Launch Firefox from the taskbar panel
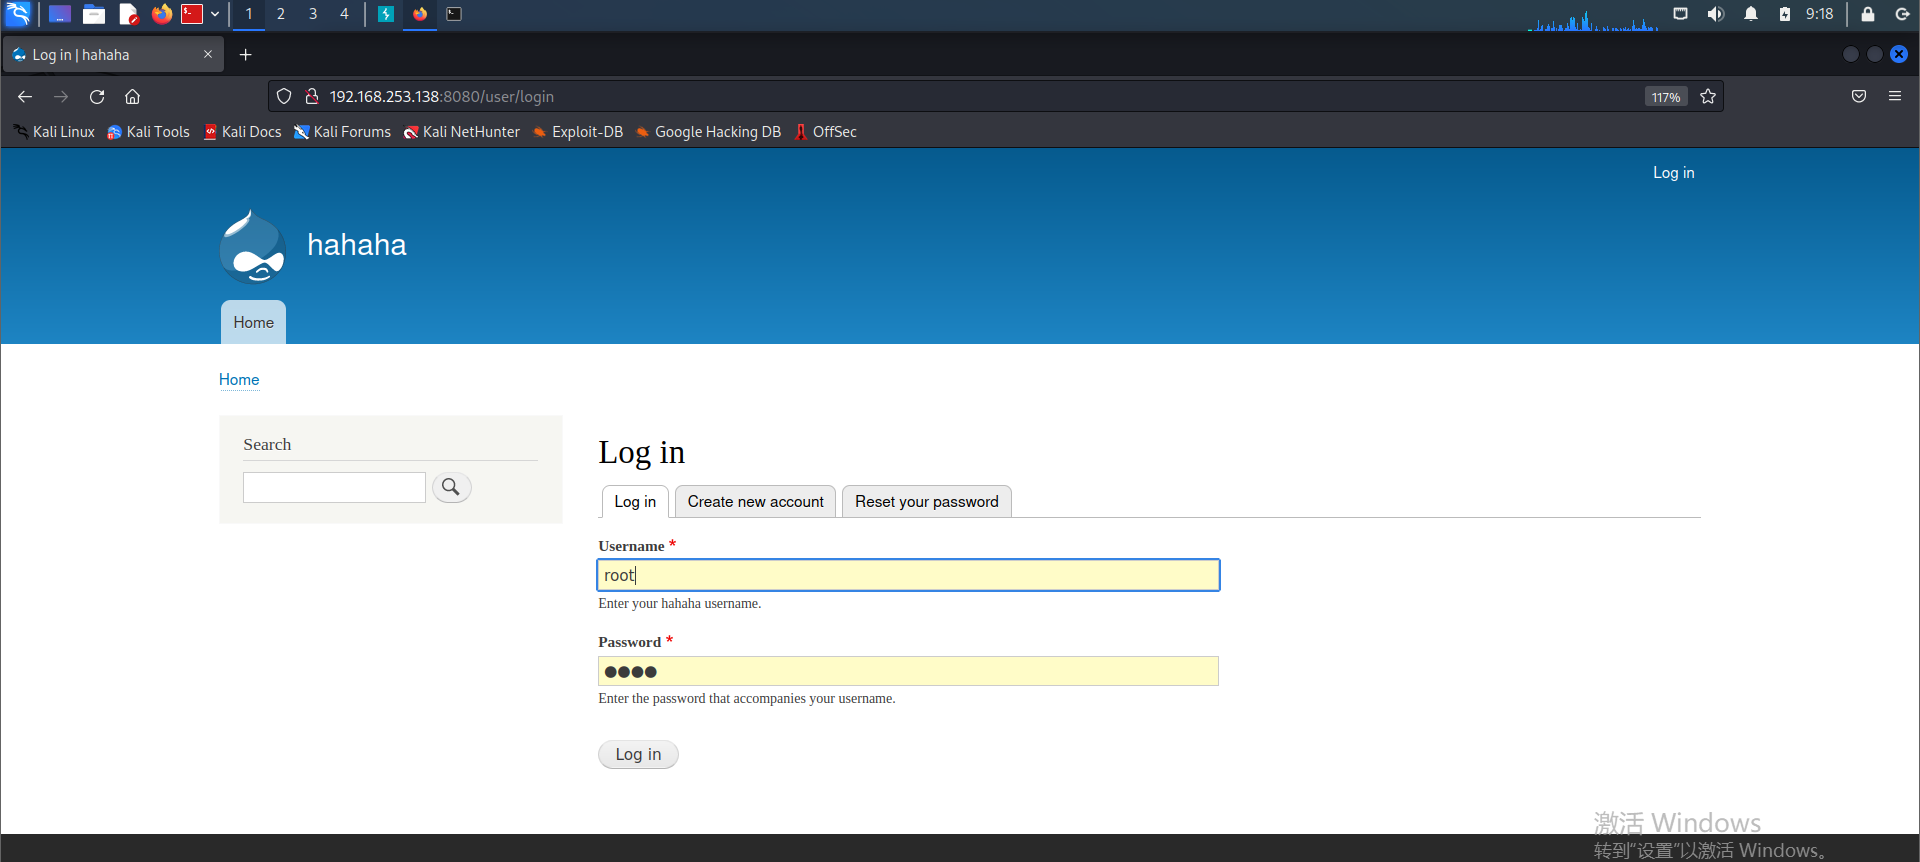Screen dimensions: 1920x862 pos(161,14)
